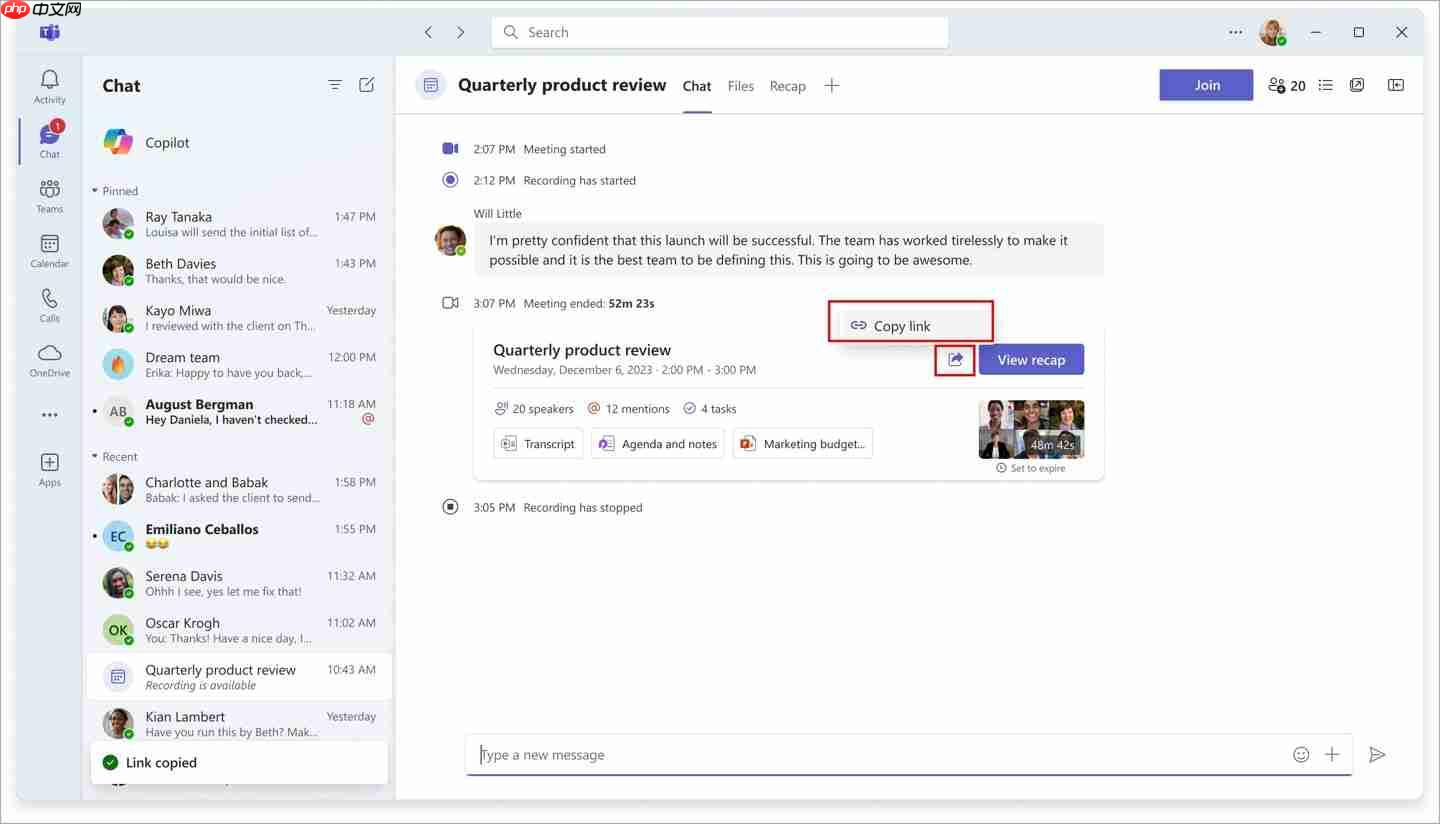Screen dimensions: 1440x824
Task: Open the emoji picker in message box
Action: [1301, 755]
